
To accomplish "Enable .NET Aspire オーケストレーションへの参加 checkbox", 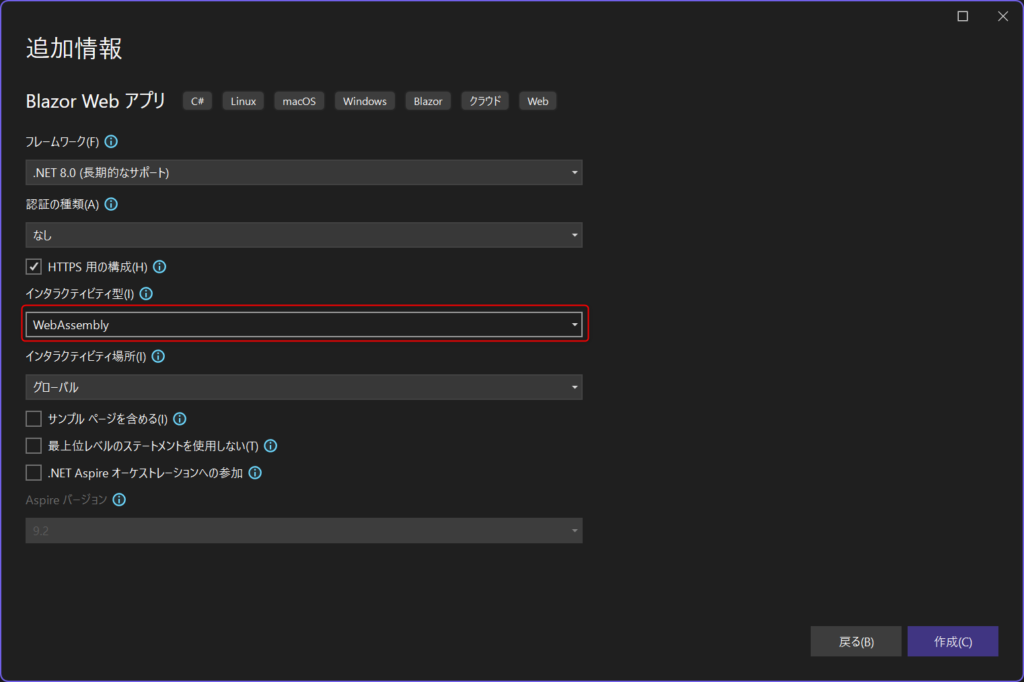I will [x=33, y=472].
